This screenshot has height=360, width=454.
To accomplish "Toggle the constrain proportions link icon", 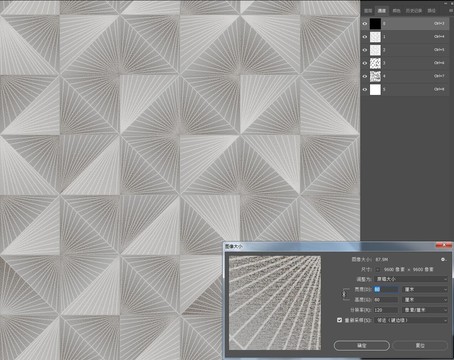I will point(344,294).
